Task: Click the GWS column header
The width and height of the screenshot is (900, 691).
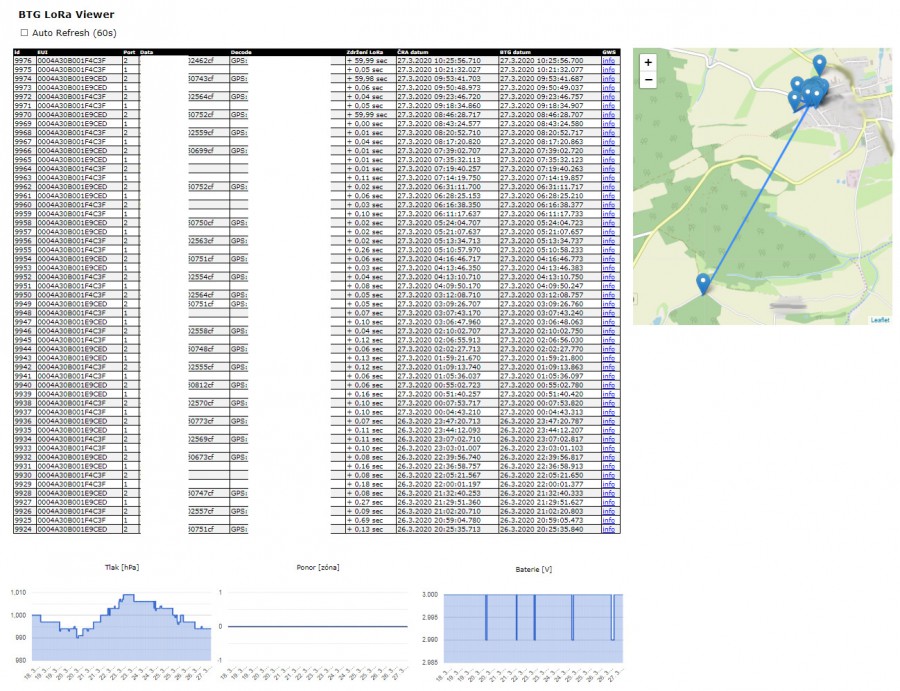Action: click(609, 51)
